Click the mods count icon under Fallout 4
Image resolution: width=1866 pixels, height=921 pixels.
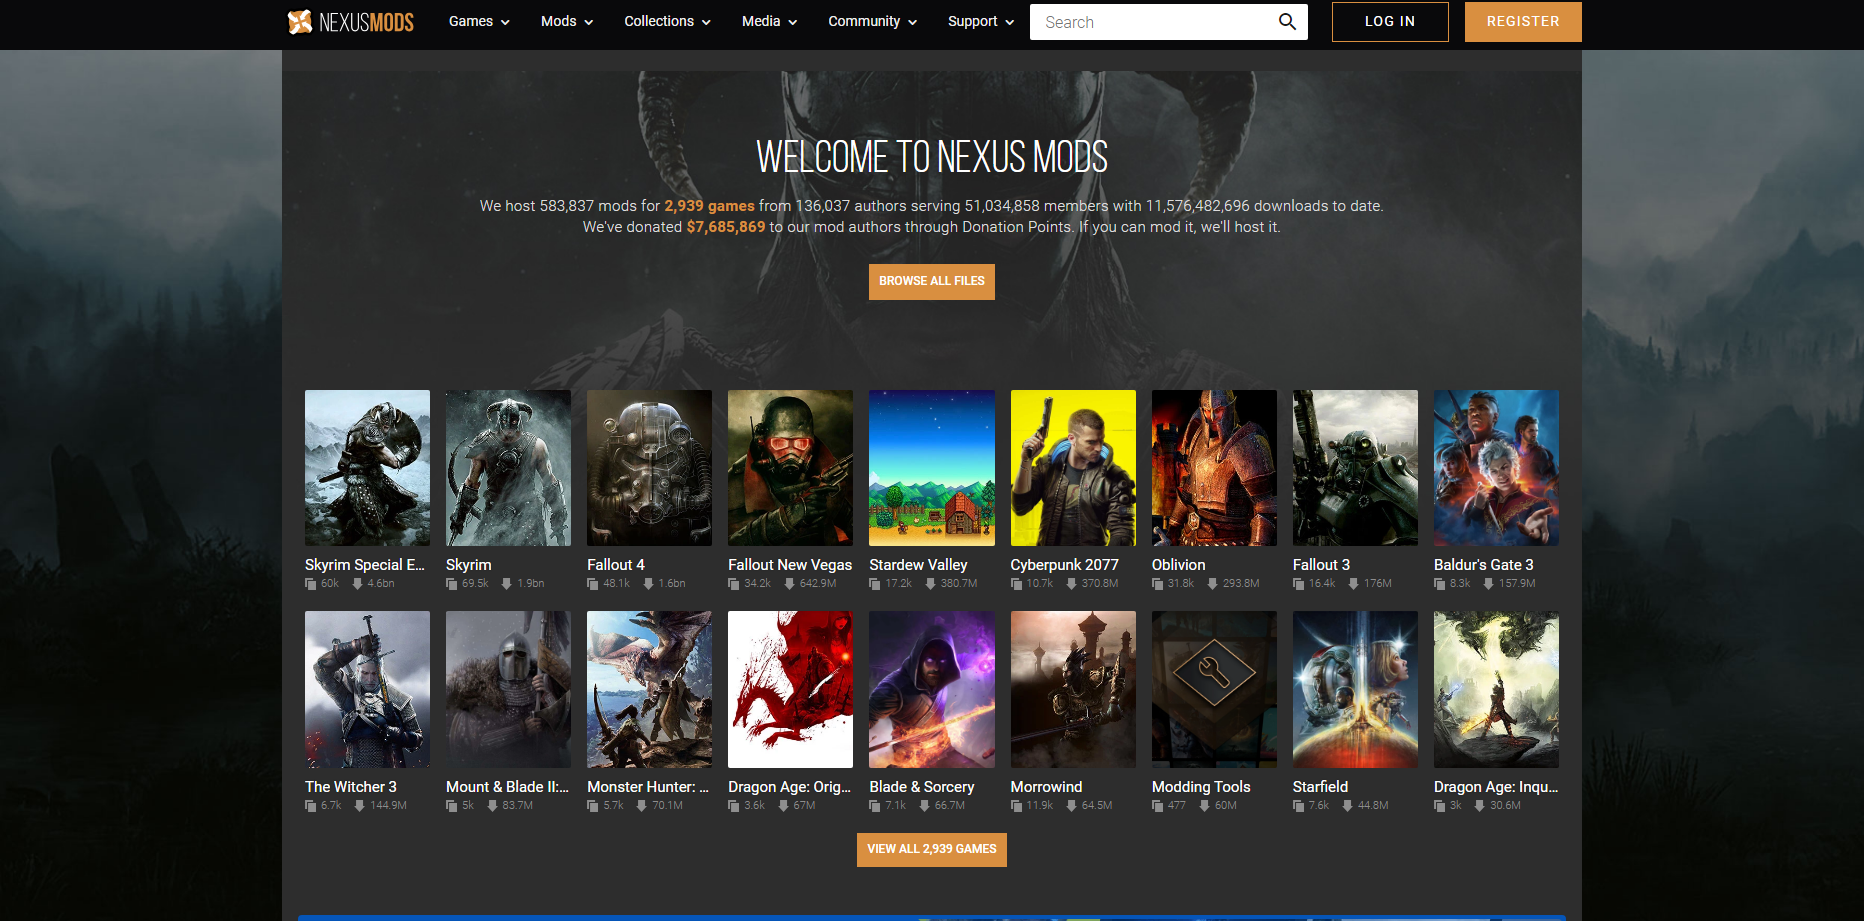click(x=593, y=584)
